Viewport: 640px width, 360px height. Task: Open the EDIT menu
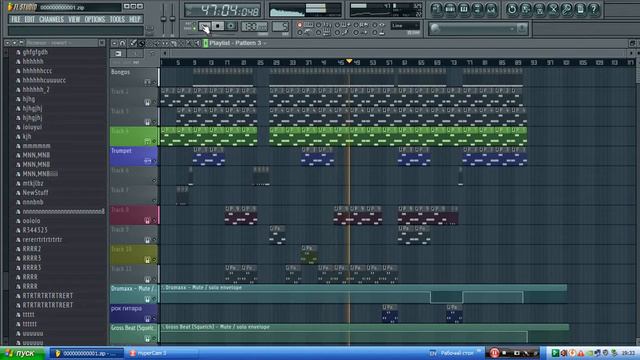coord(29,19)
